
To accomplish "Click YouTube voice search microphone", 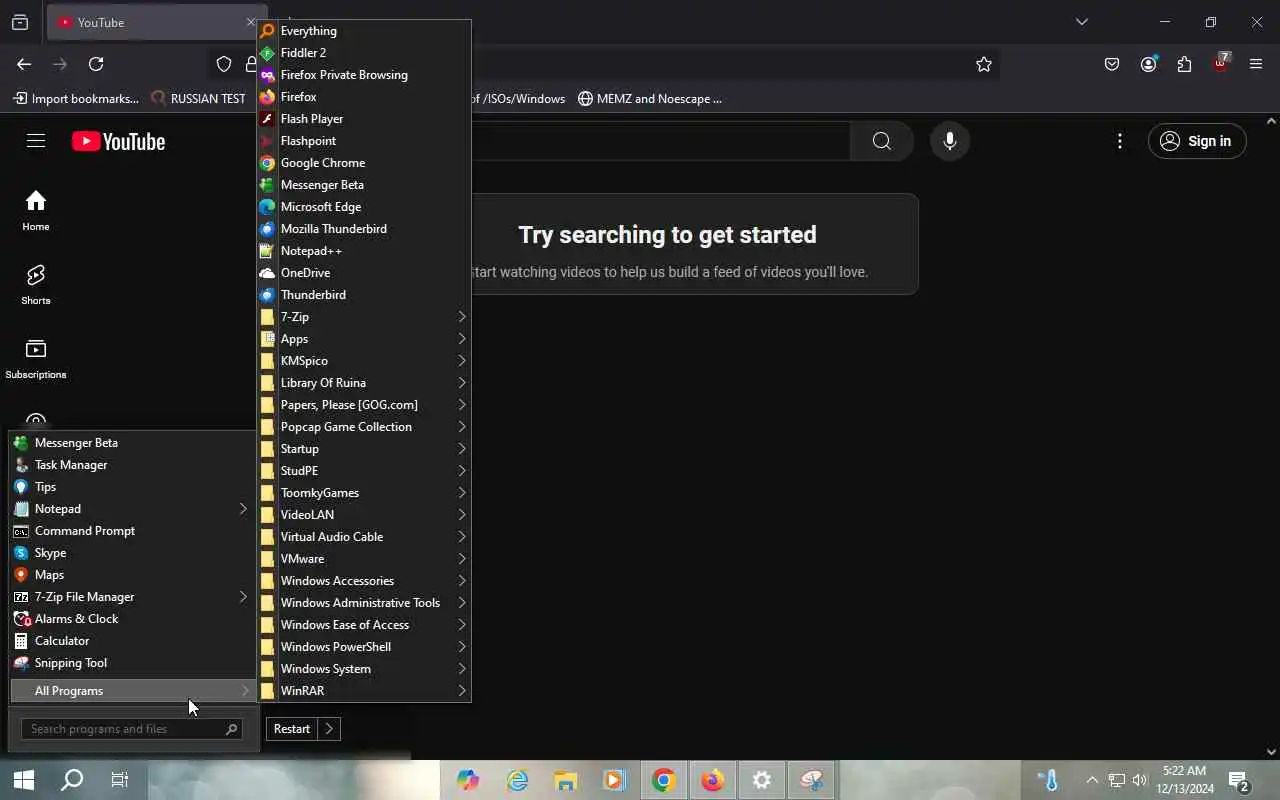I will tap(950, 141).
